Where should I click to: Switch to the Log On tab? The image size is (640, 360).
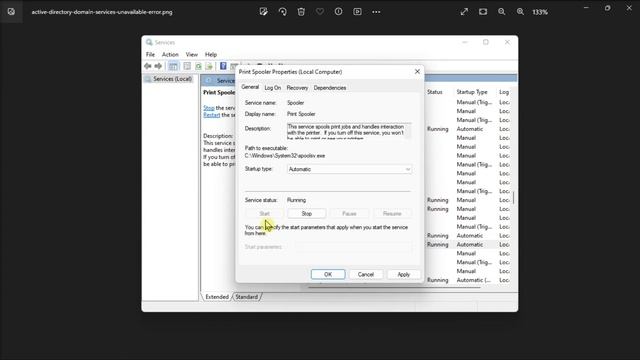pos(272,88)
